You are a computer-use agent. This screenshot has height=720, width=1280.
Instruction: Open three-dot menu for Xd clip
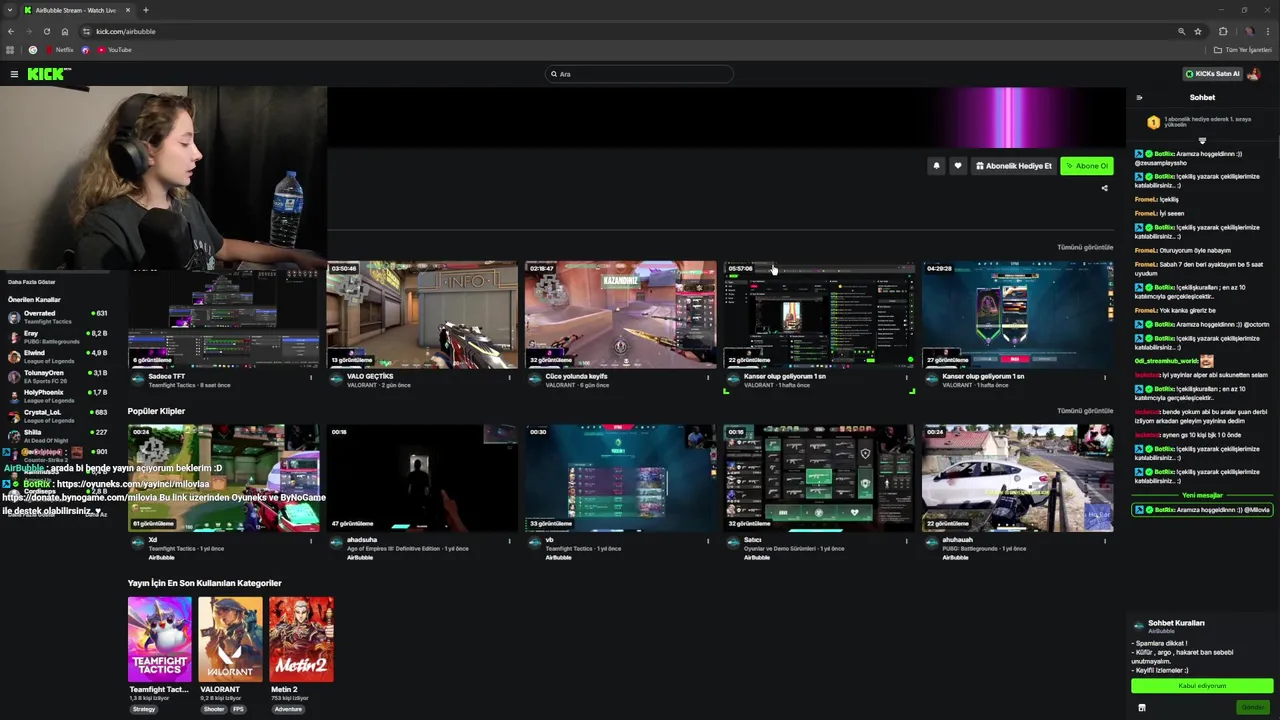[311, 541]
